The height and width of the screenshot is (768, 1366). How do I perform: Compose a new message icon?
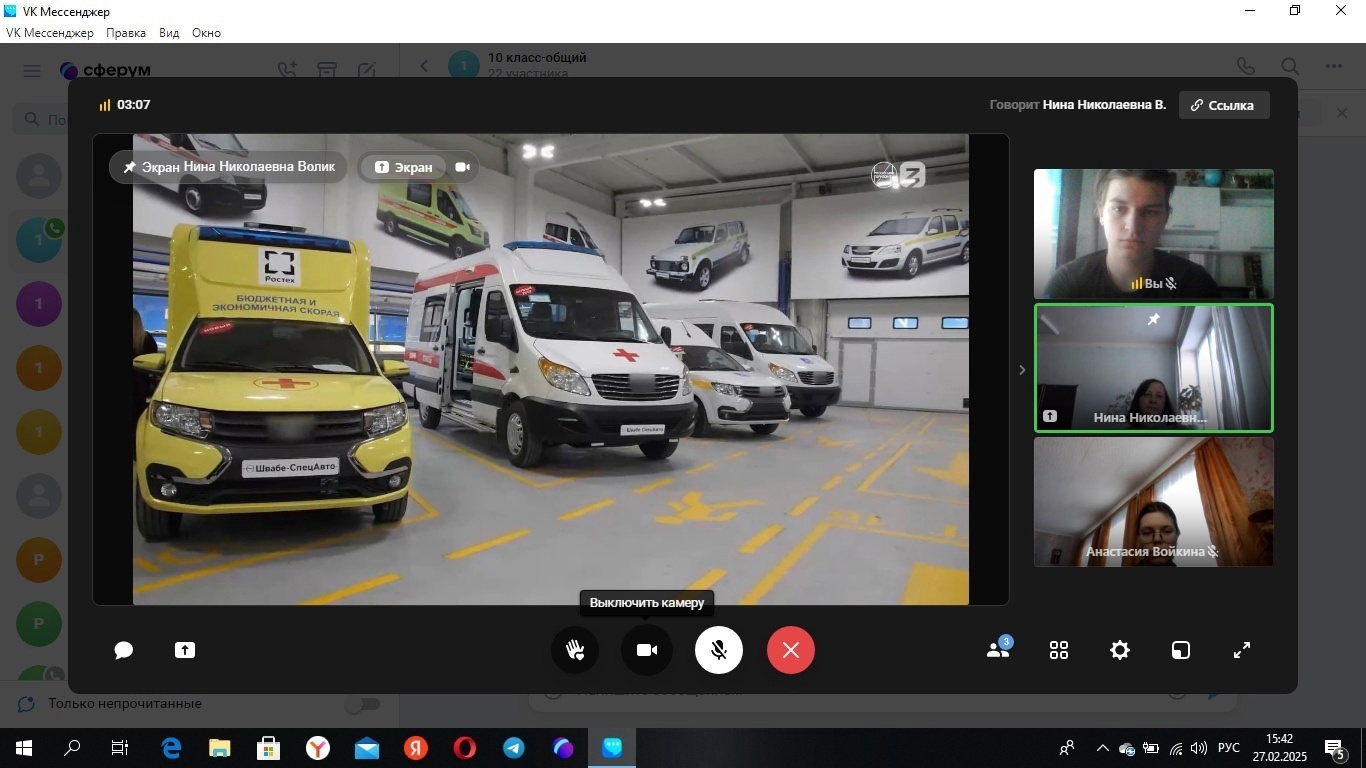(x=367, y=70)
